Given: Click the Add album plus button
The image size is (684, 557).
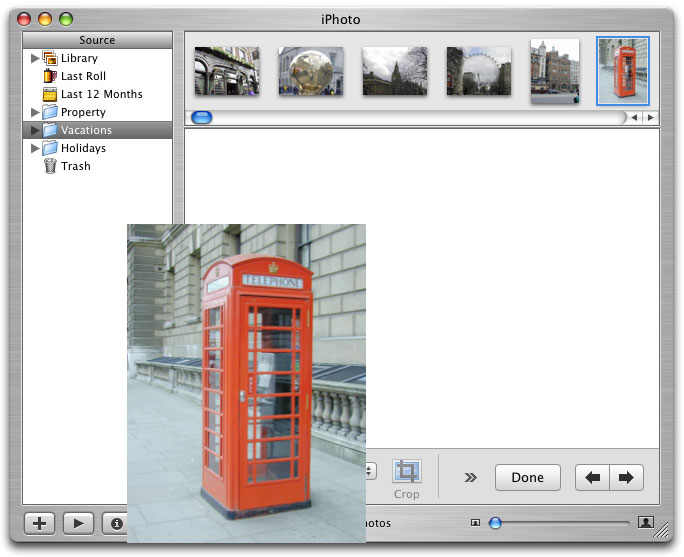Looking at the screenshot, I should (39, 523).
